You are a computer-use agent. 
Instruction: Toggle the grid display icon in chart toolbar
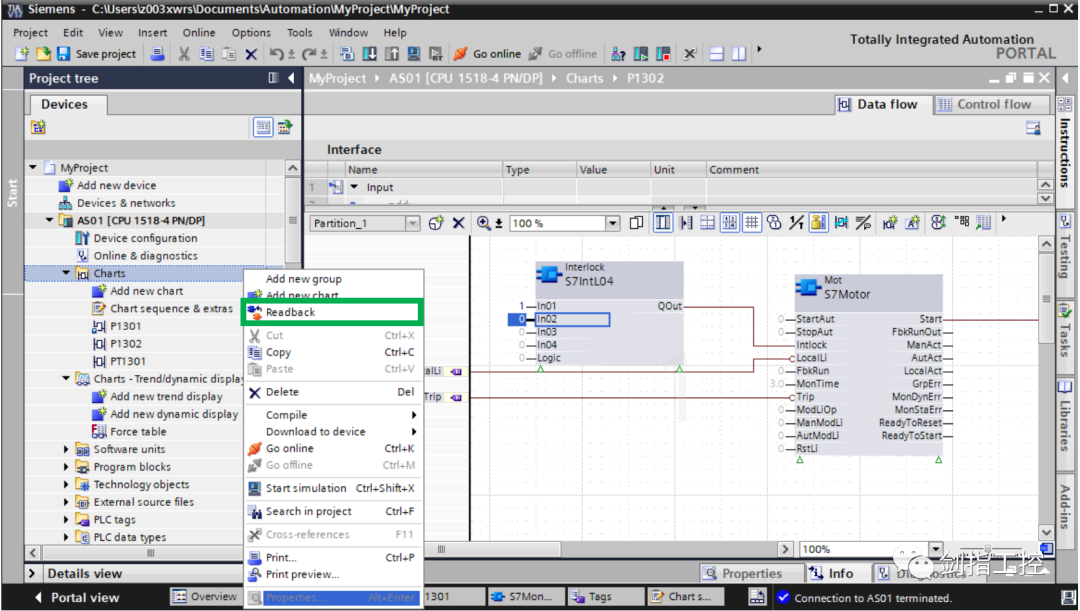pyautogui.click(x=752, y=223)
